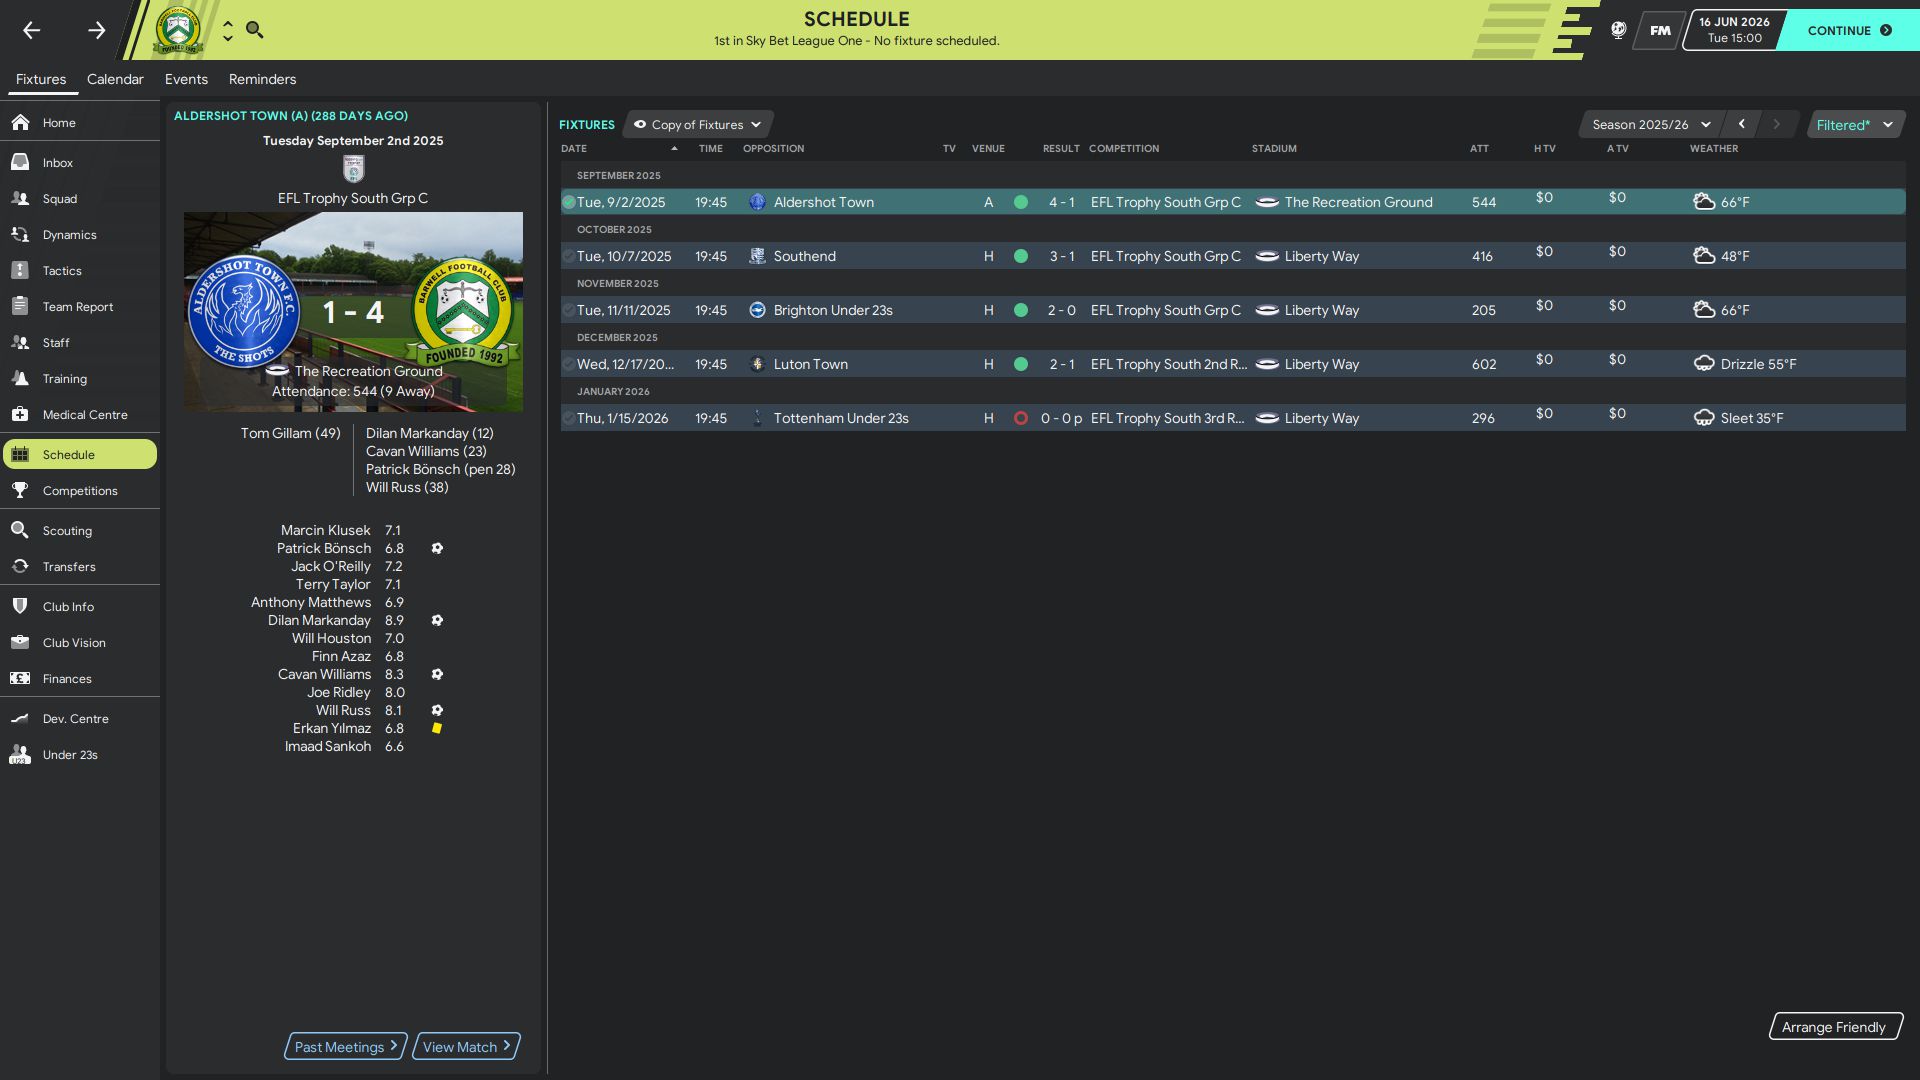The width and height of the screenshot is (1920, 1080).
Task: Go forward with the right arrow icon
Action: point(96,30)
